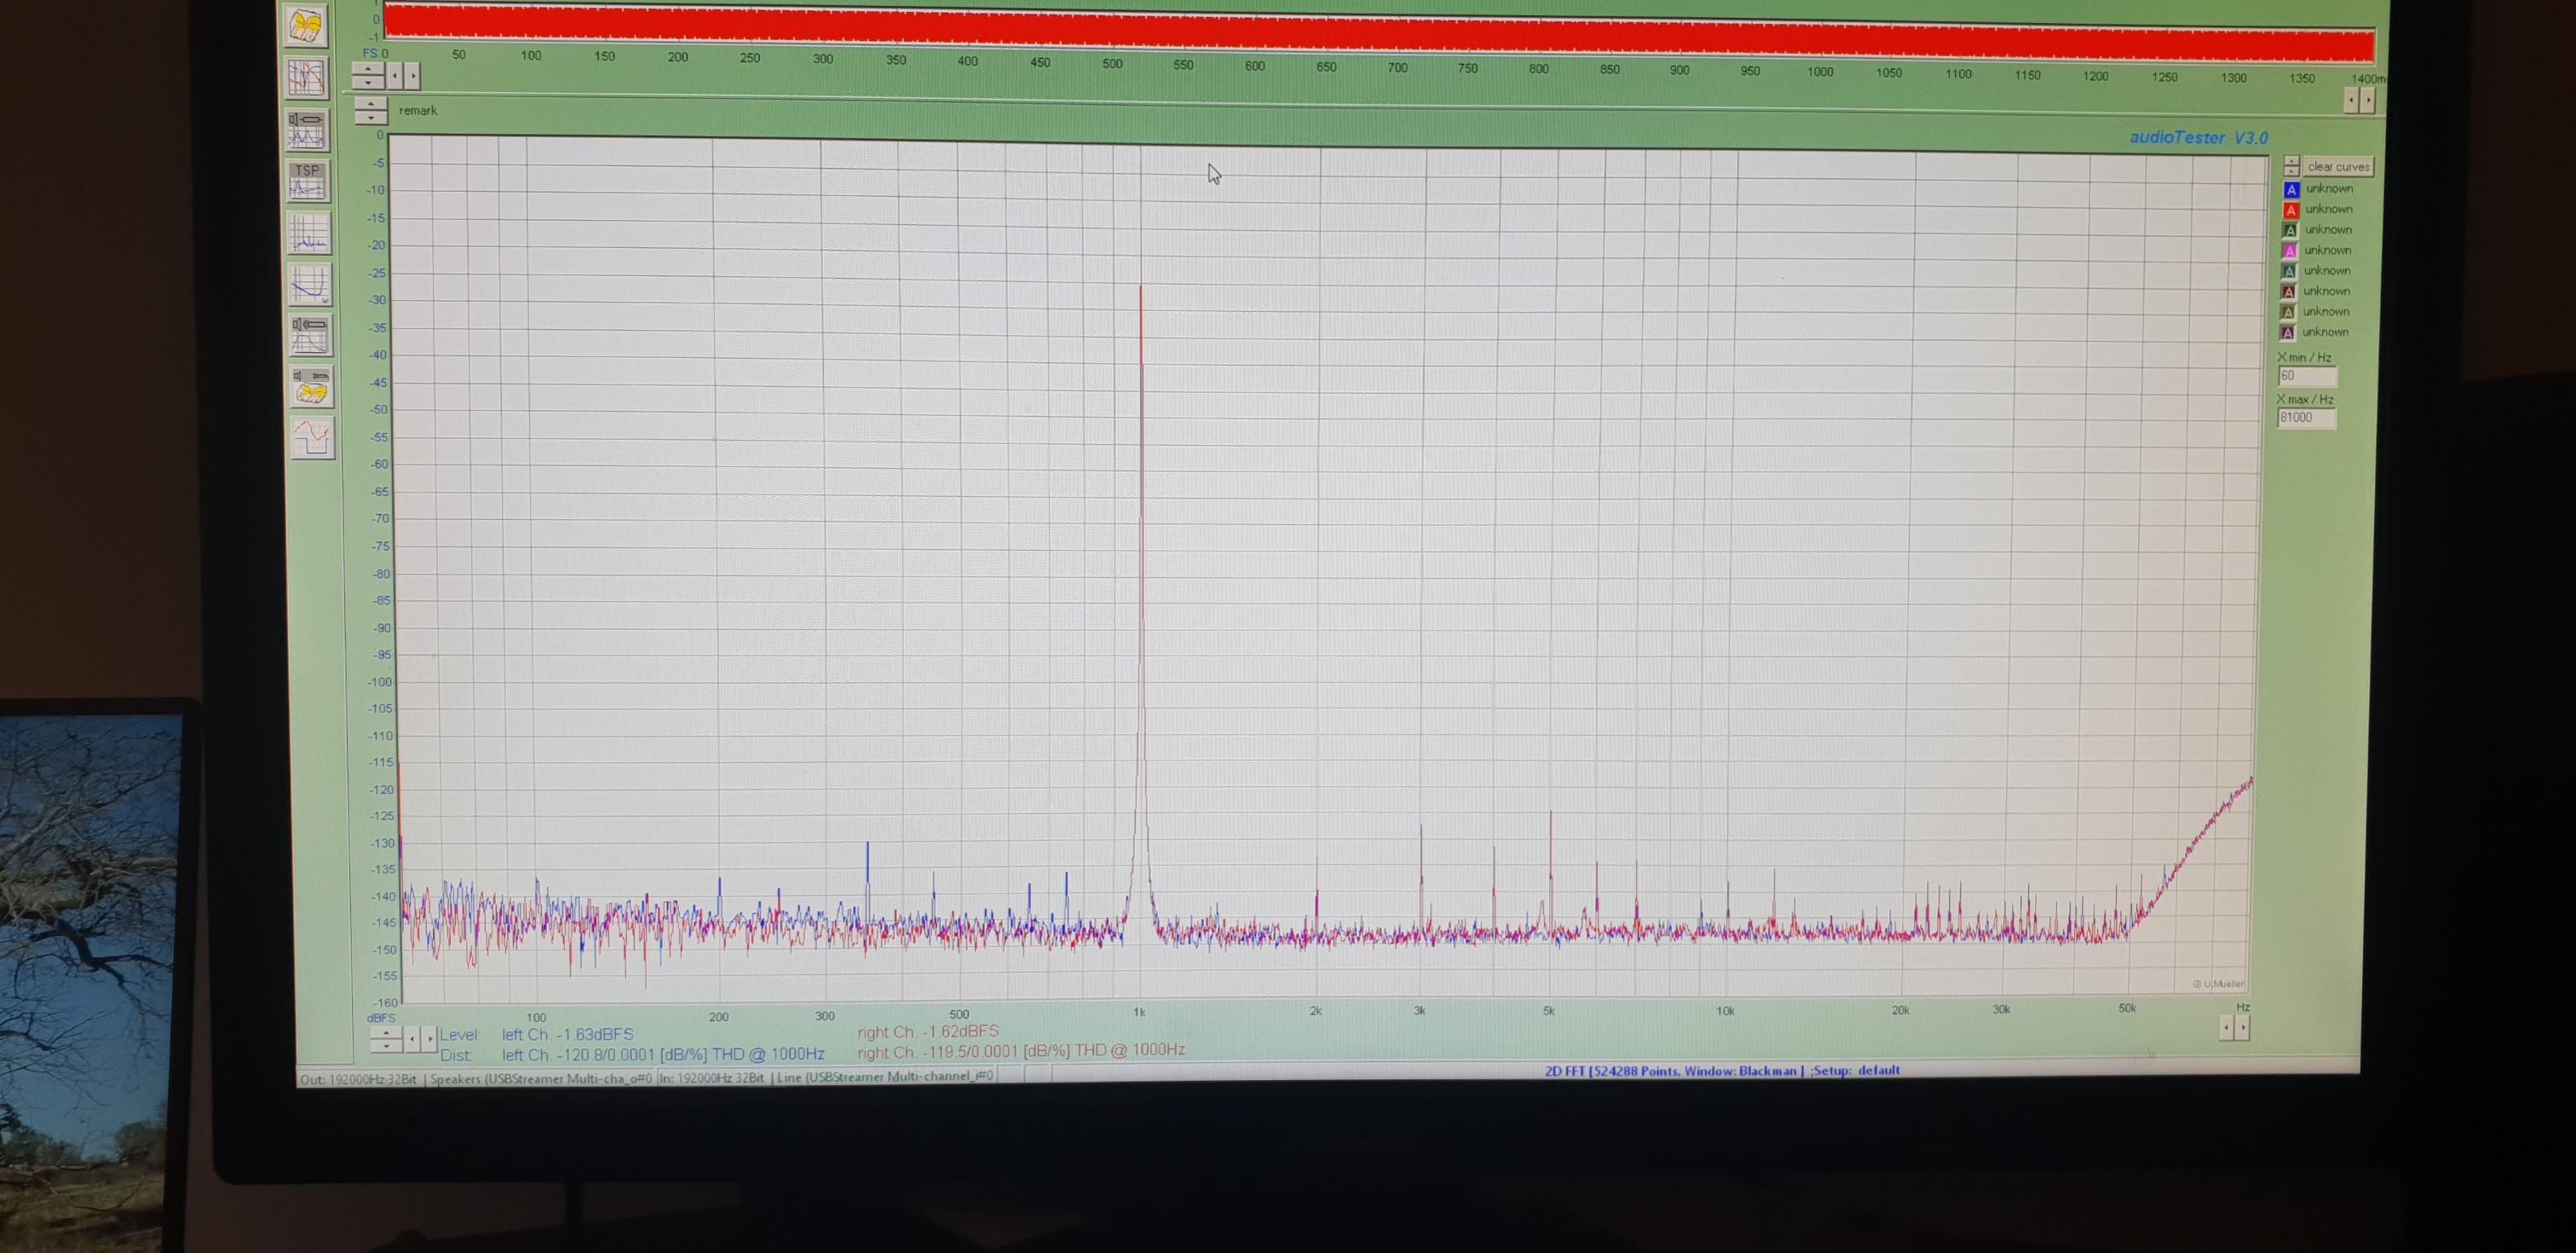
Task: Select the speaker frequency-response sweep icon
Action: tap(310, 335)
